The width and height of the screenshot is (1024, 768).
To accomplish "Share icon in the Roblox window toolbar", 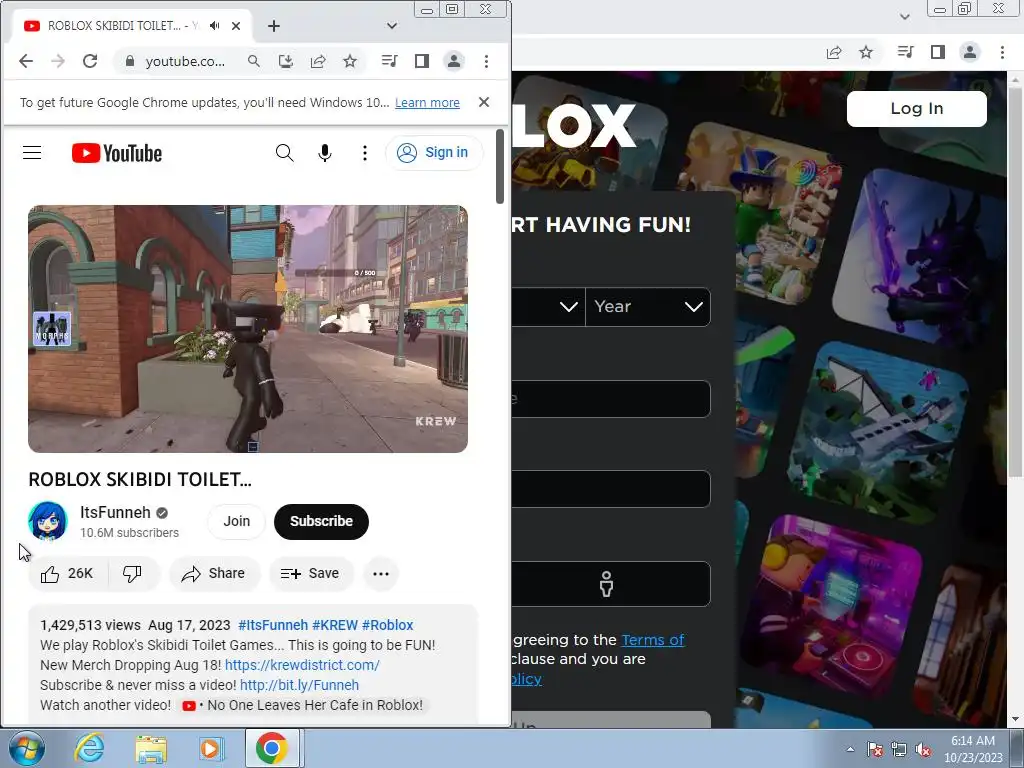I will 834,52.
